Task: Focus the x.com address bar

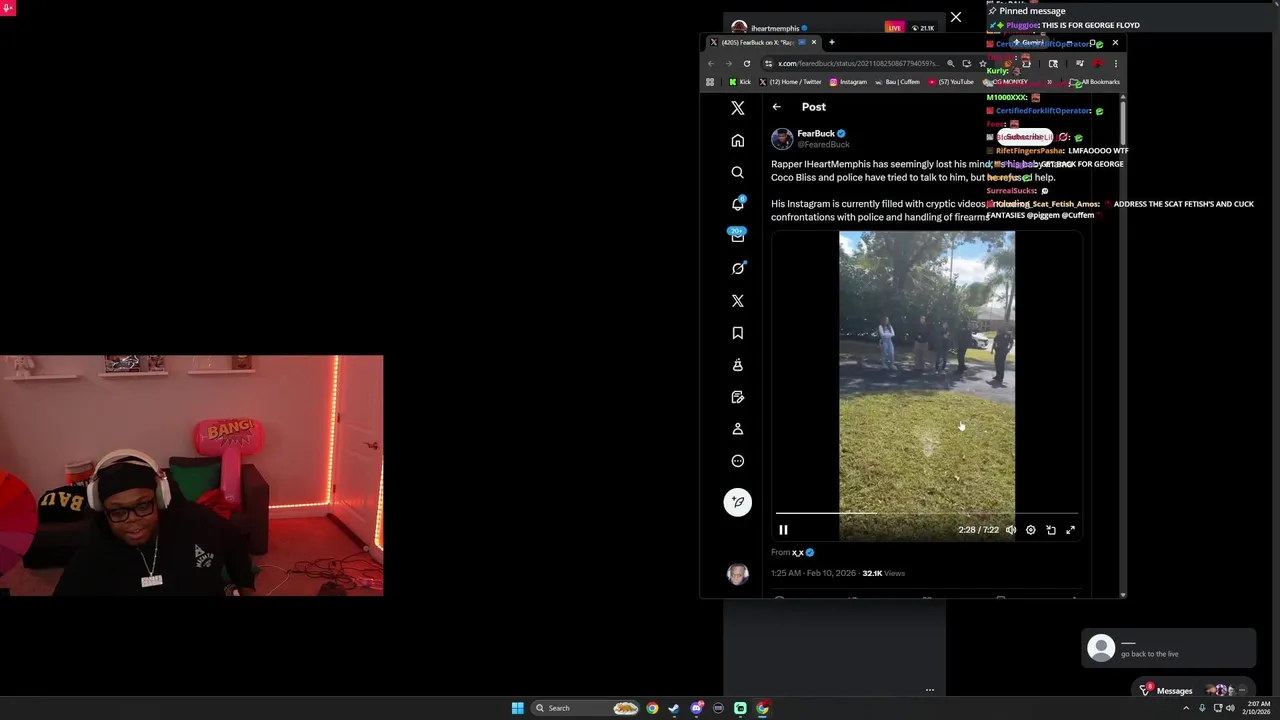Action: 858,63
